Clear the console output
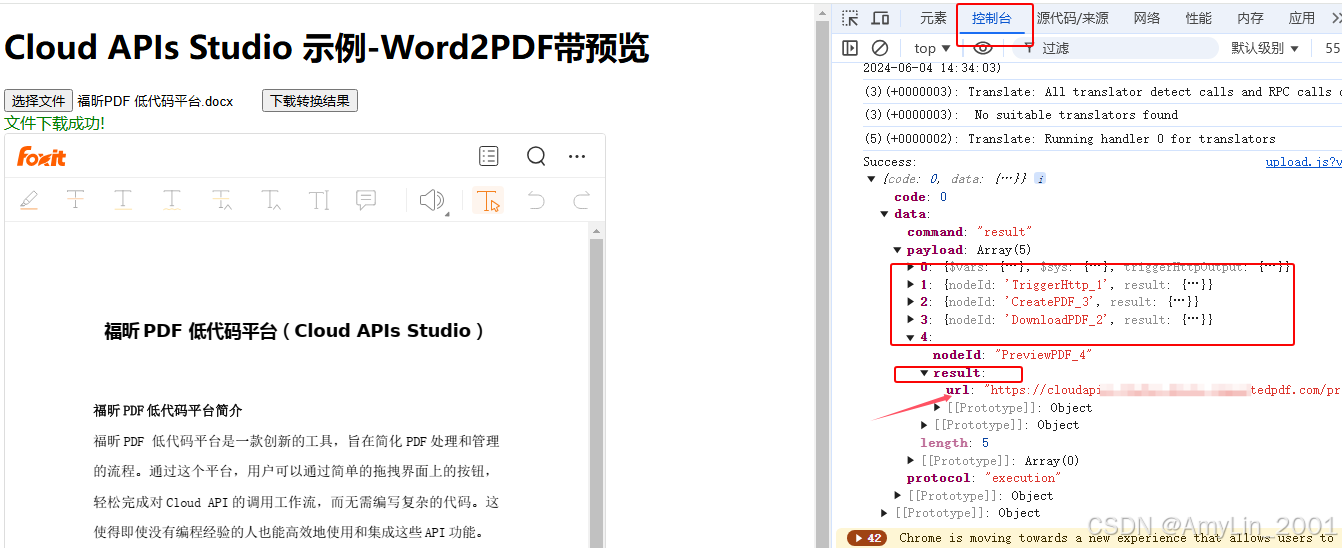 pyautogui.click(x=880, y=48)
